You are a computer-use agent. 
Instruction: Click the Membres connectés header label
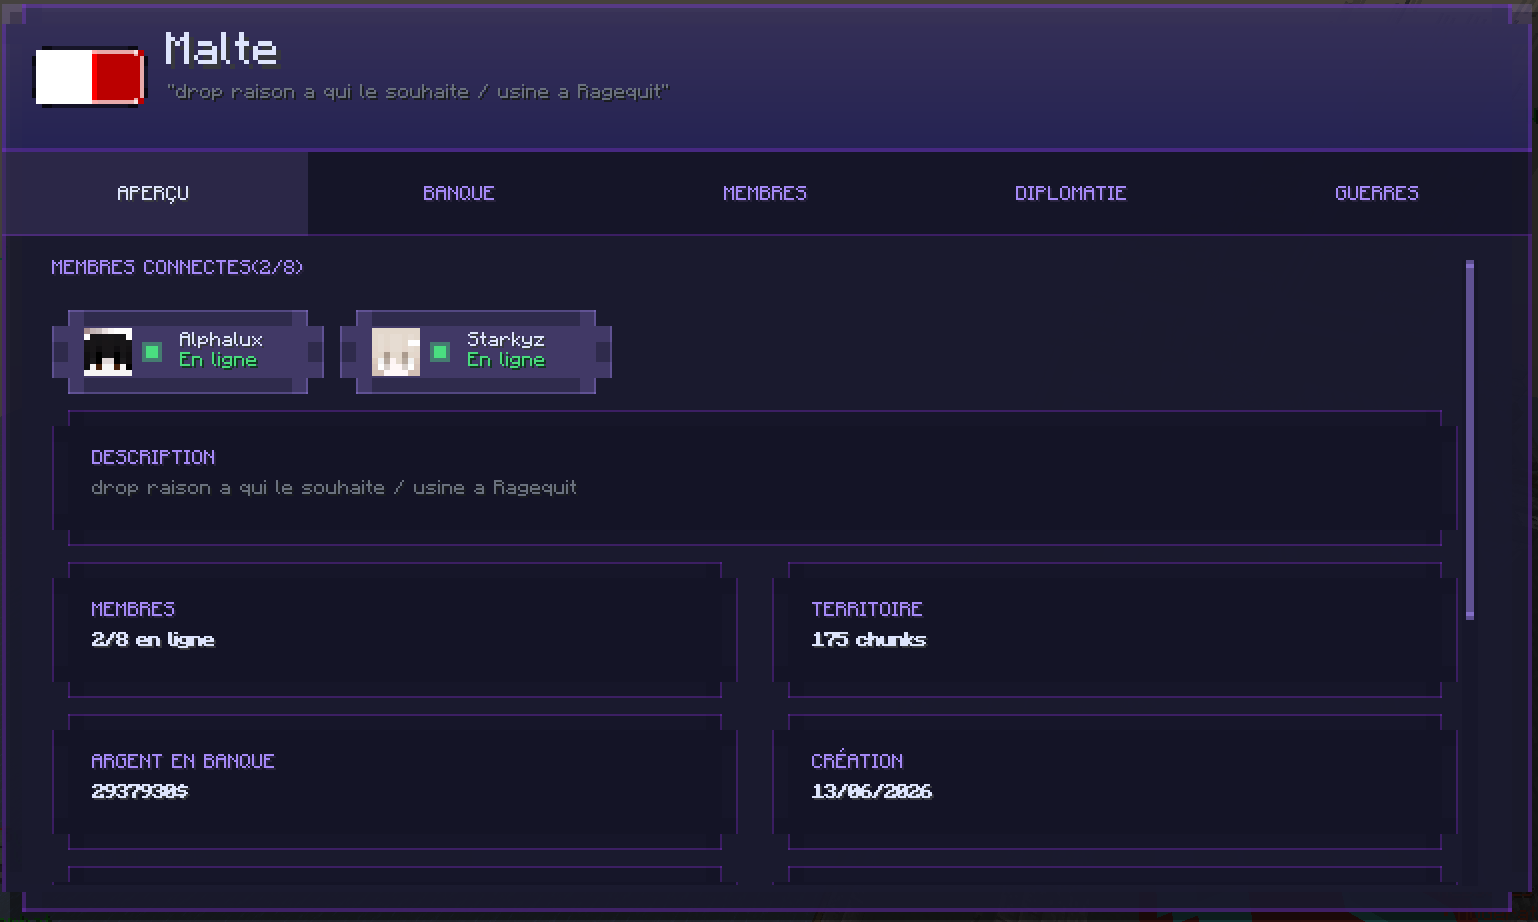pyautogui.click(x=177, y=267)
